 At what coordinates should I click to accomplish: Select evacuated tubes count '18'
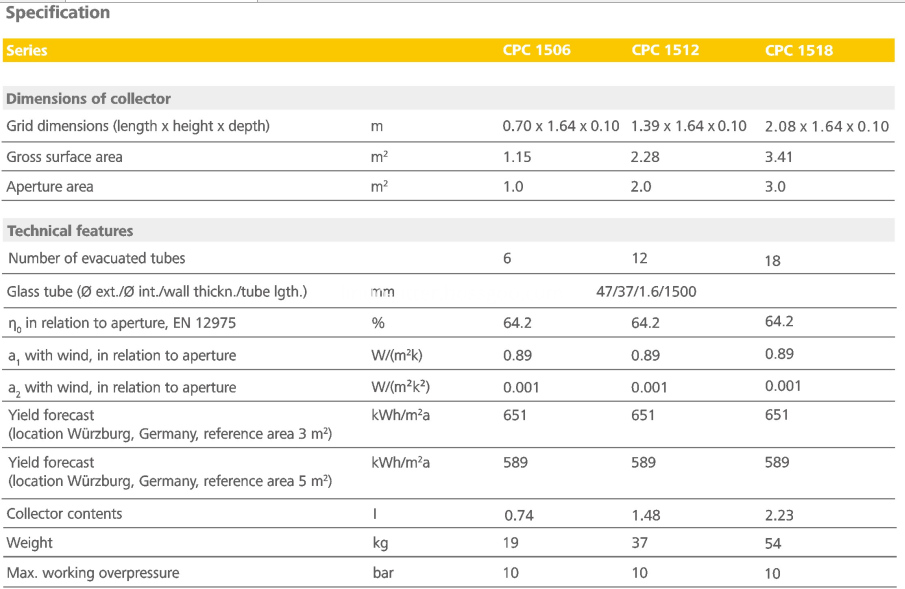(x=773, y=261)
